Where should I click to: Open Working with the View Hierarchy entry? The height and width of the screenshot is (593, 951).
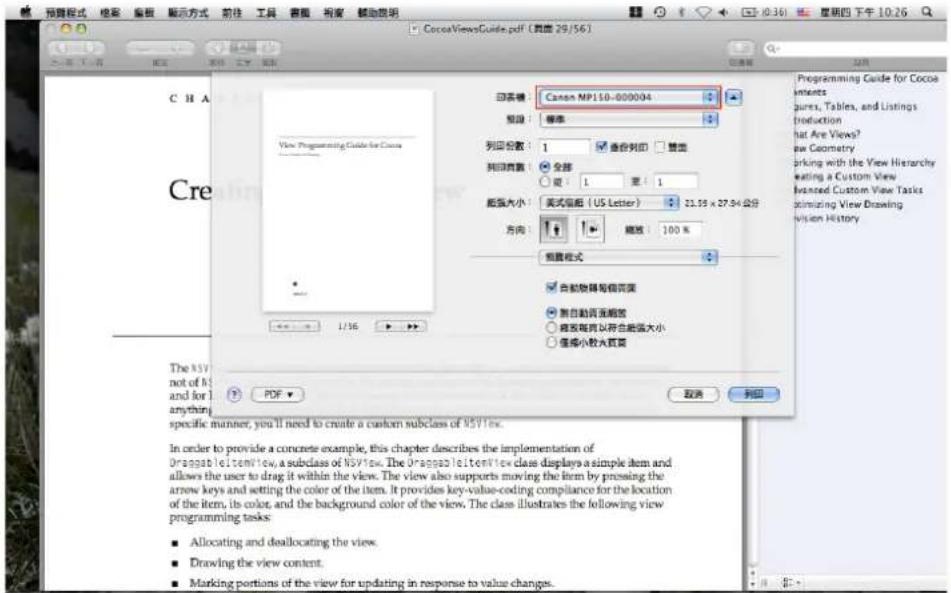click(x=865, y=162)
